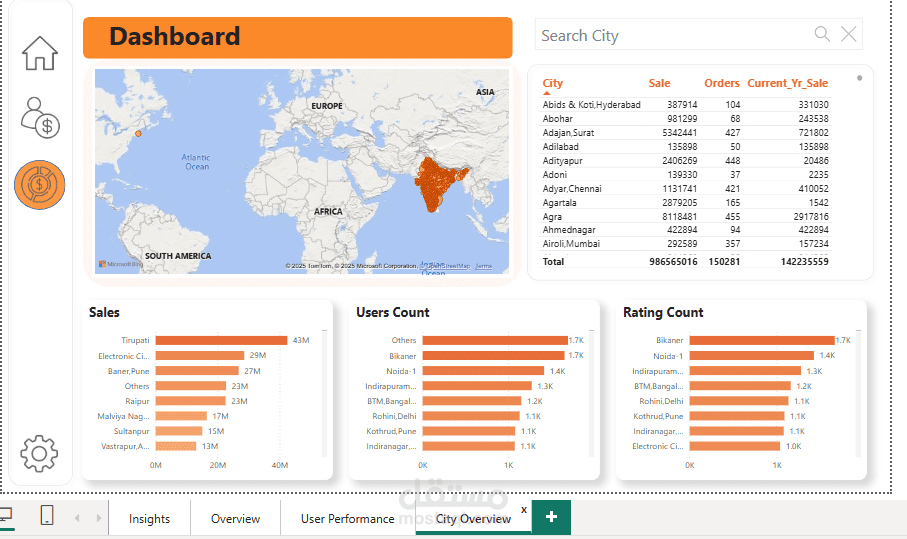Click the Sales chart vertical scrollbar
907x539 pixels.
pos(325,393)
